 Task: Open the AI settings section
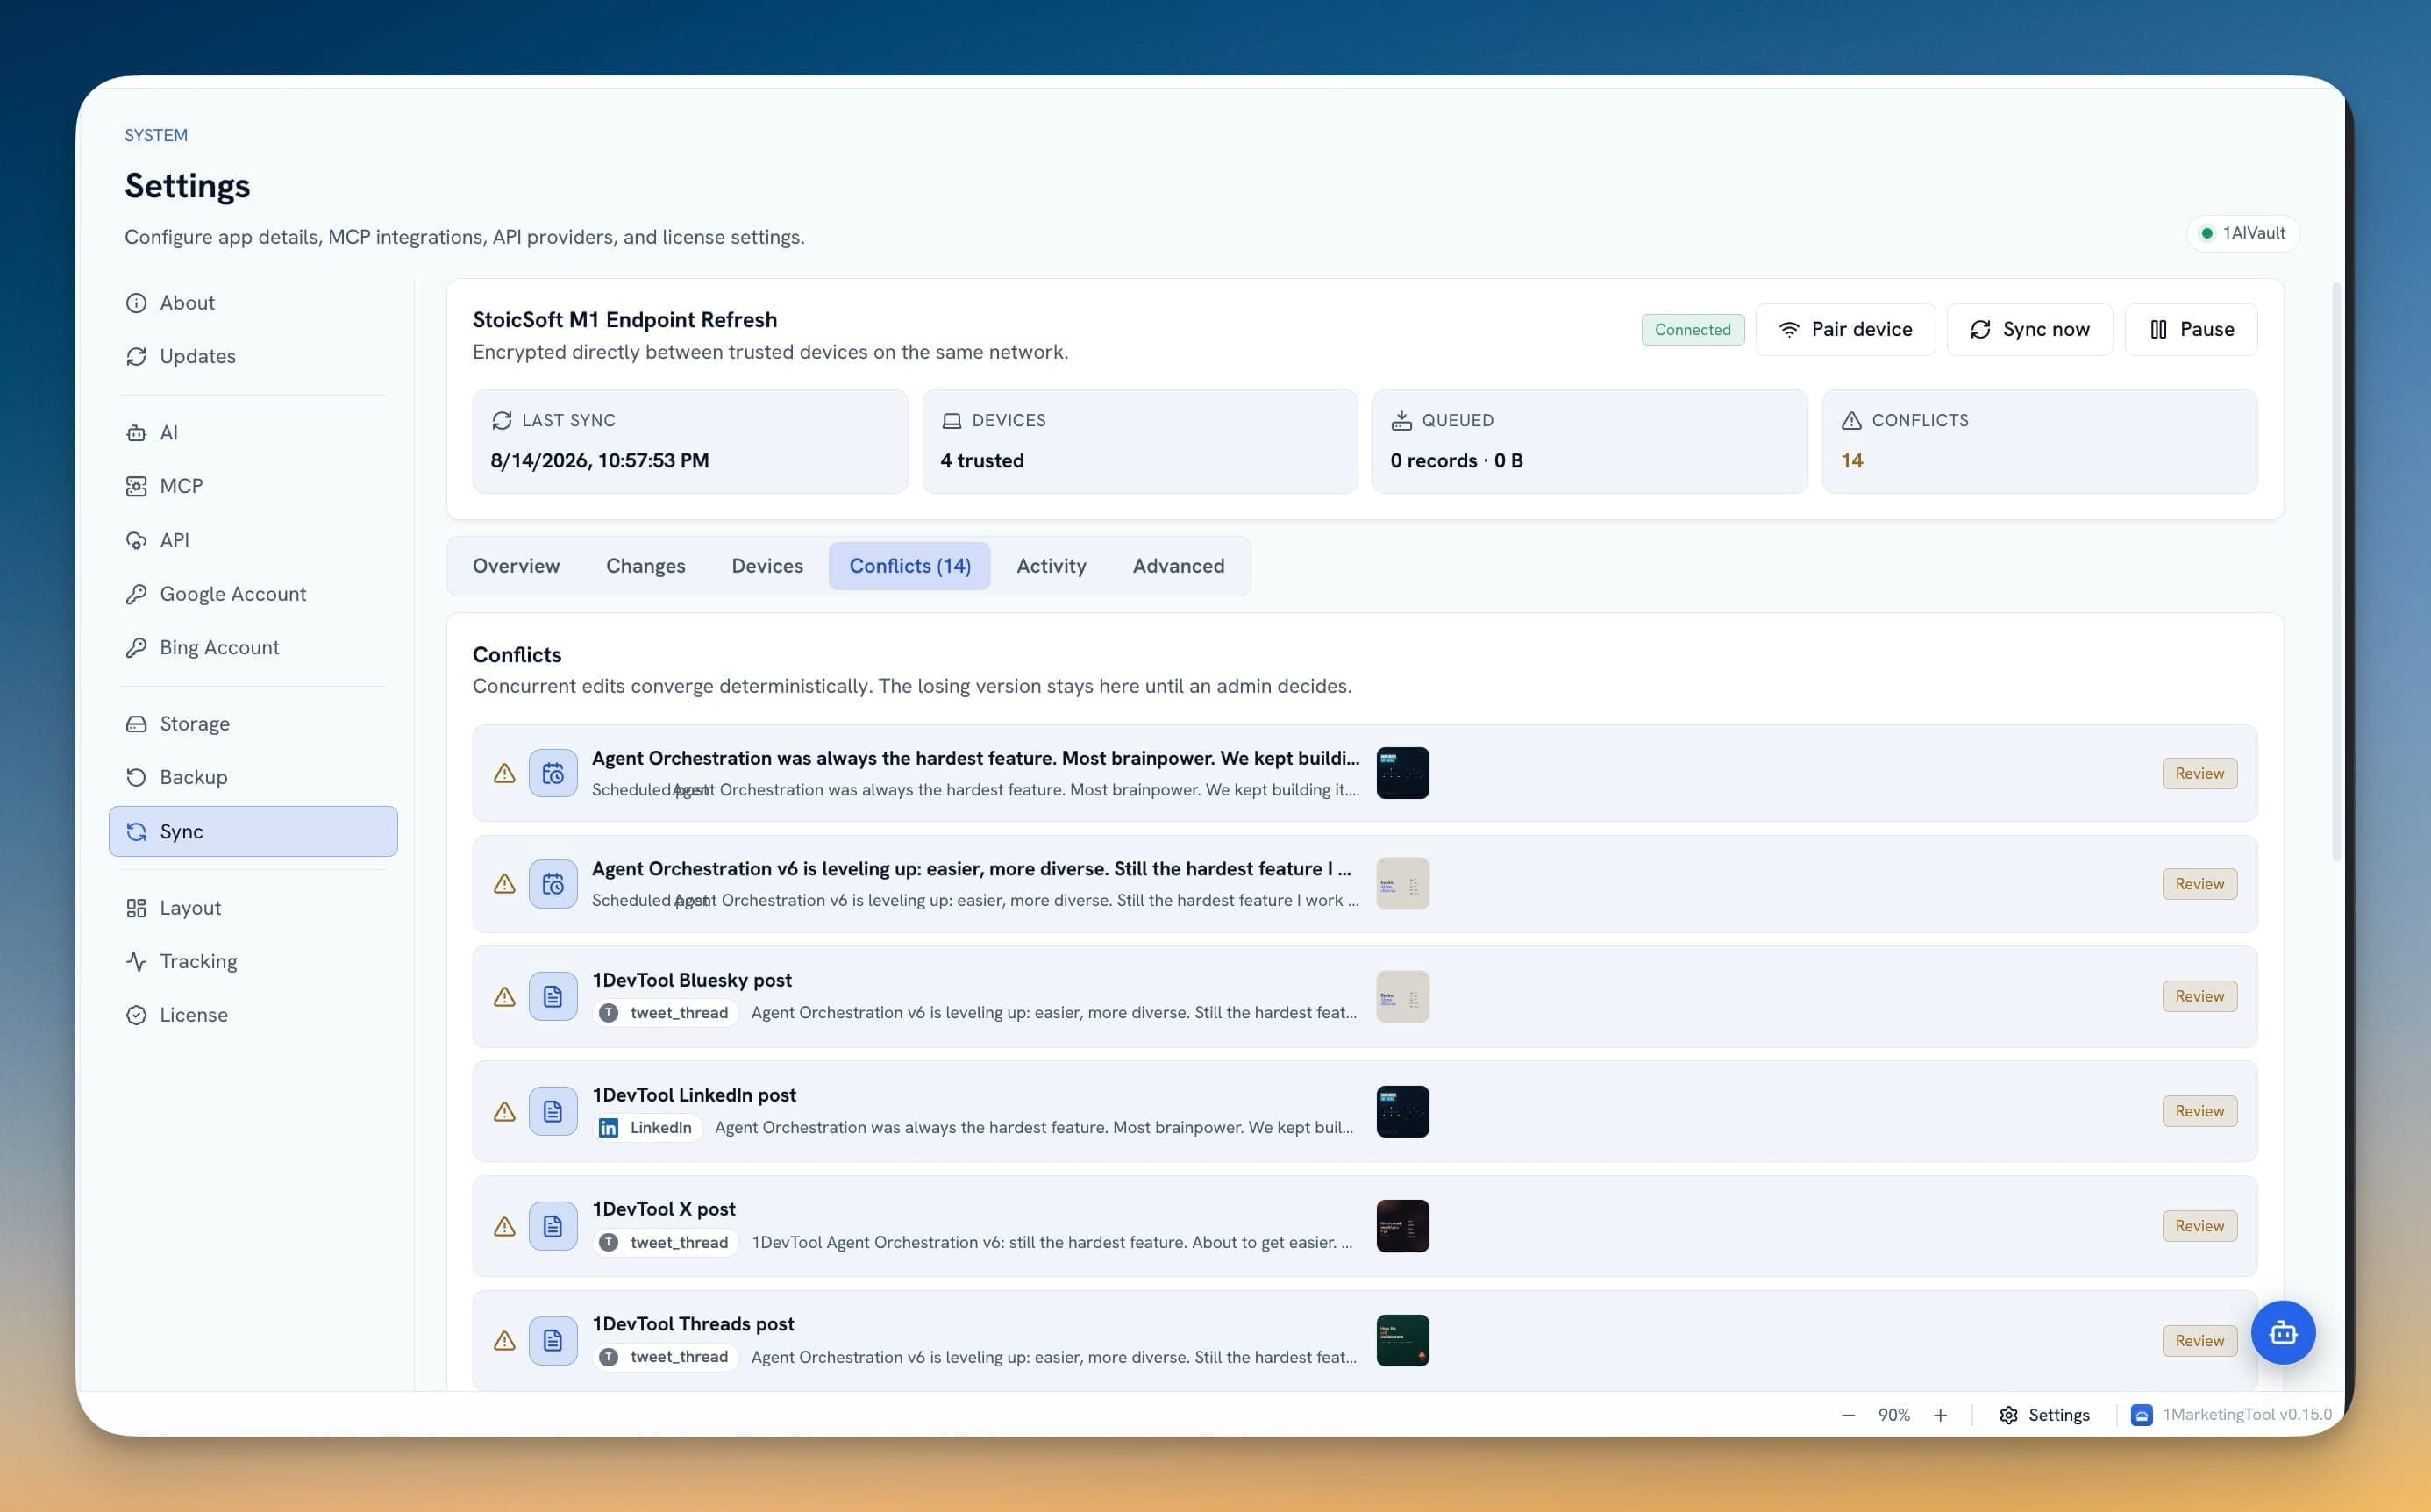[x=253, y=432]
